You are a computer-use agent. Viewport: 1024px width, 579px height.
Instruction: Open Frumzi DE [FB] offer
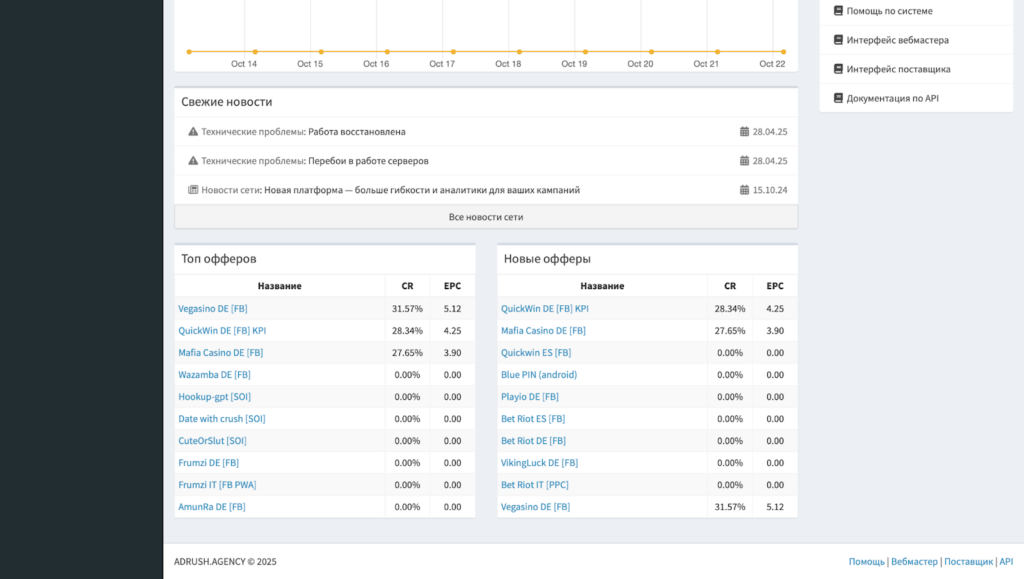pyautogui.click(x=208, y=463)
